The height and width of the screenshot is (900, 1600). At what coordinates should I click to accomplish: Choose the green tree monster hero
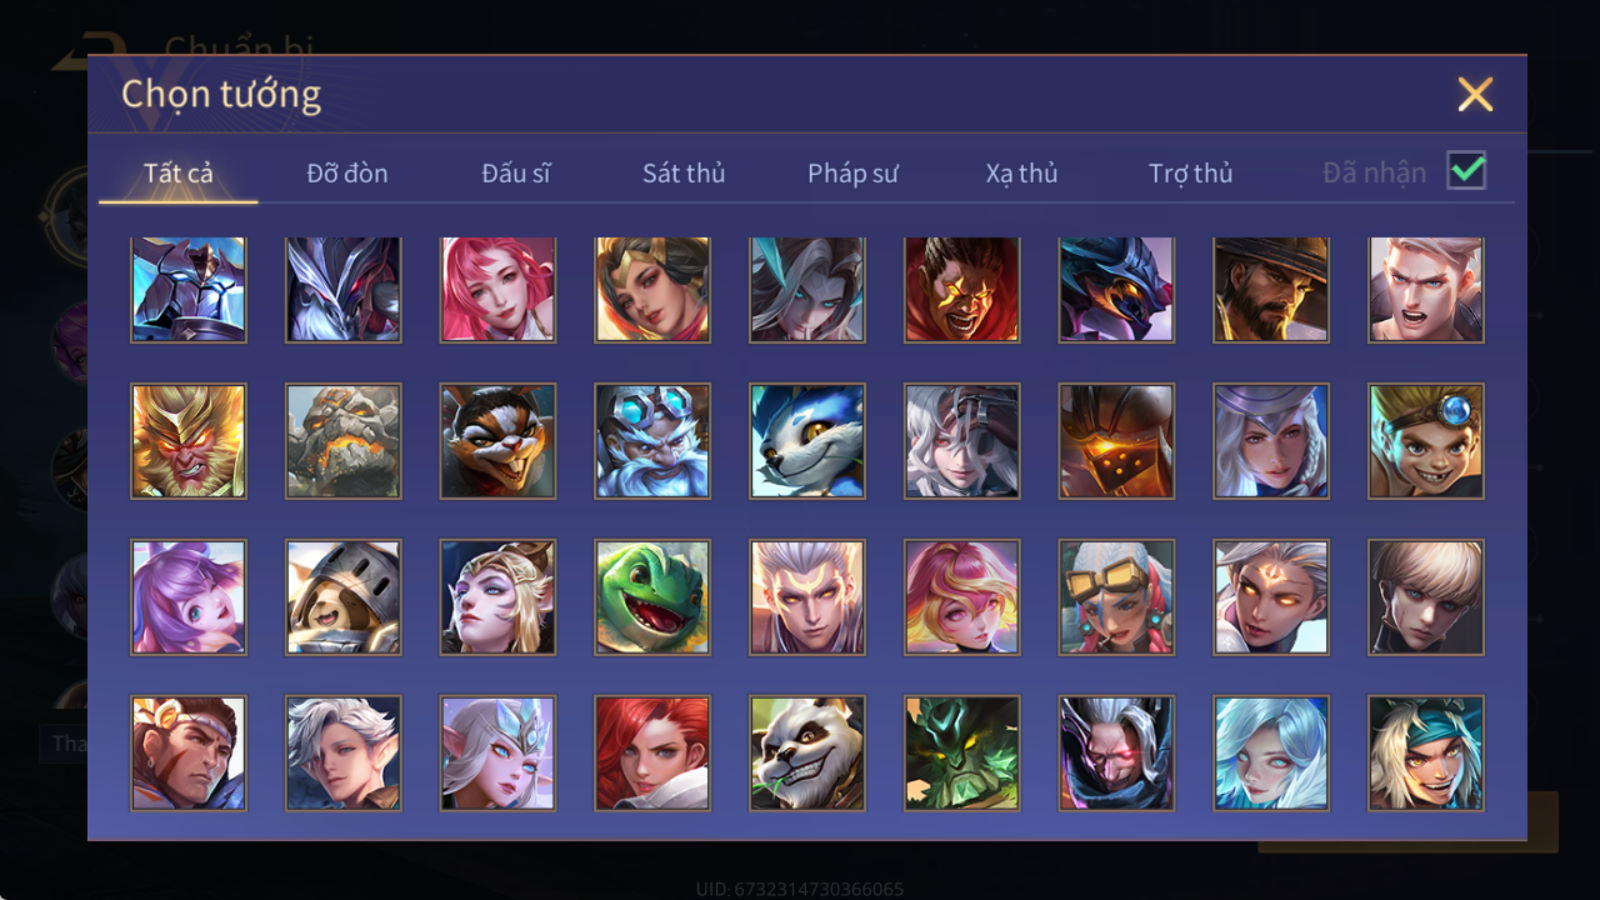(x=962, y=753)
